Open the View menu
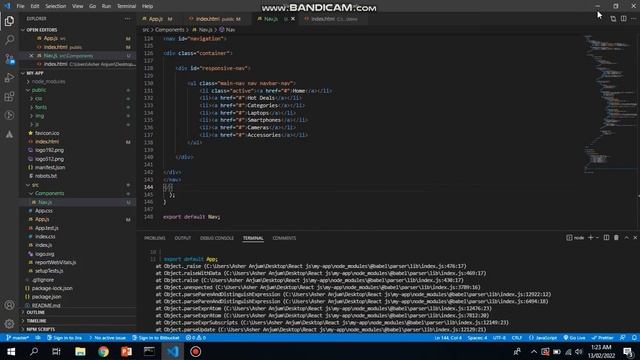Image resolution: width=640 pixels, height=360 pixels. click(x=78, y=6)
